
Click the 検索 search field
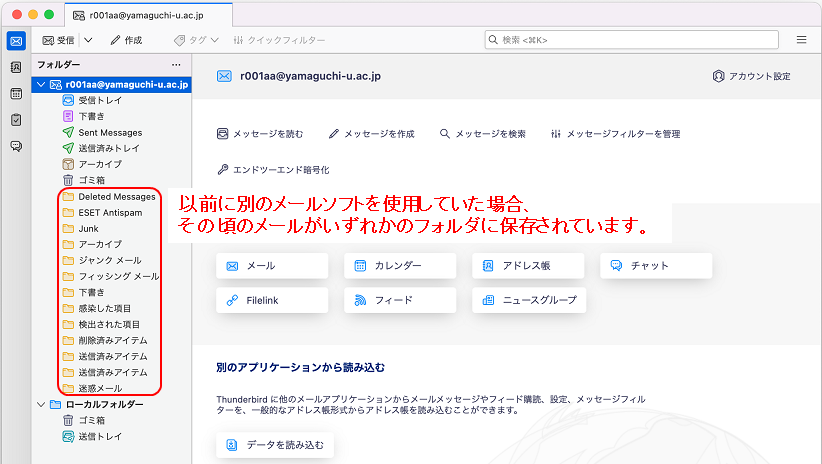(x=632, y=40)
